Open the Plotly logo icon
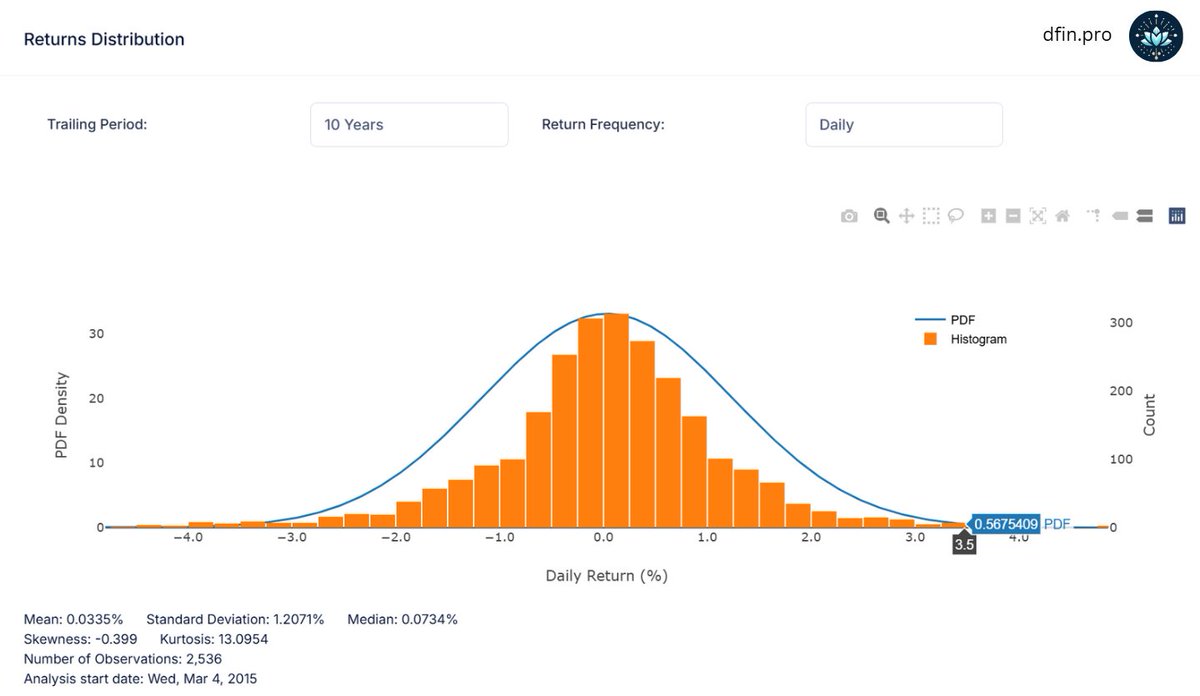The width and height of the screenshot is (1200, 696). 1177,216
